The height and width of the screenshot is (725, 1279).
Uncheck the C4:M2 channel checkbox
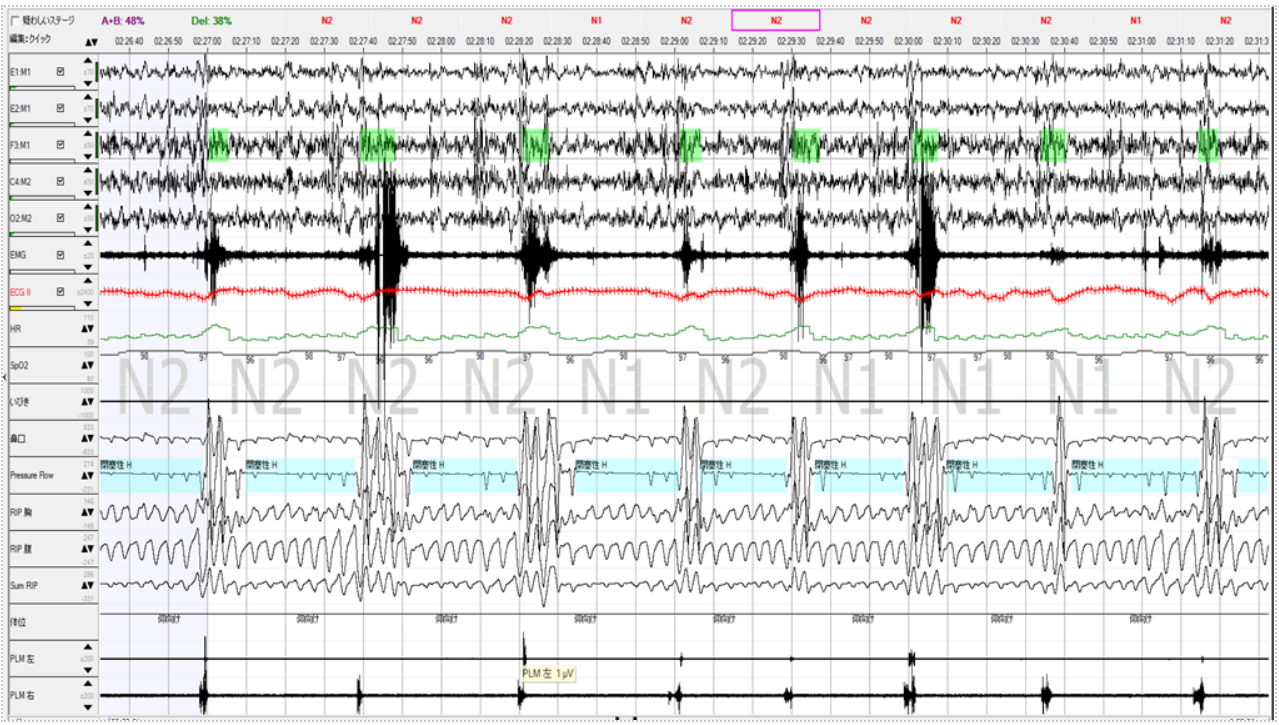[61, 181]
